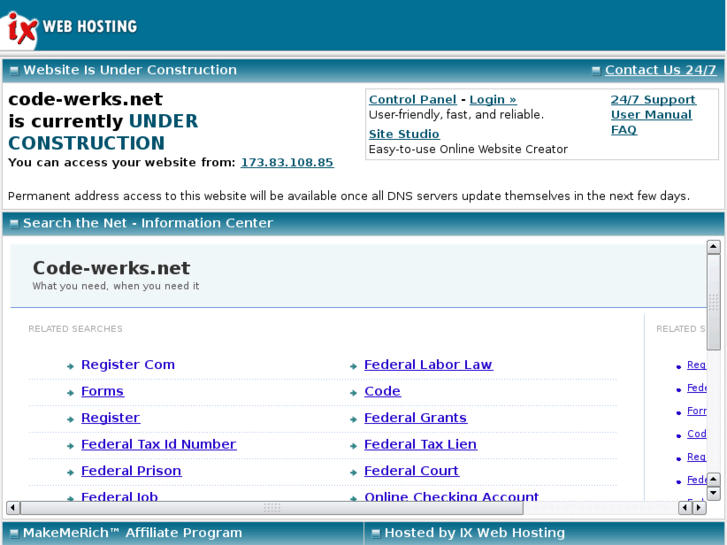Viewport: 727px width, 545px height.
Task: Click the square icon beside Website Is Under Construction
Action: tap(14, 71)
